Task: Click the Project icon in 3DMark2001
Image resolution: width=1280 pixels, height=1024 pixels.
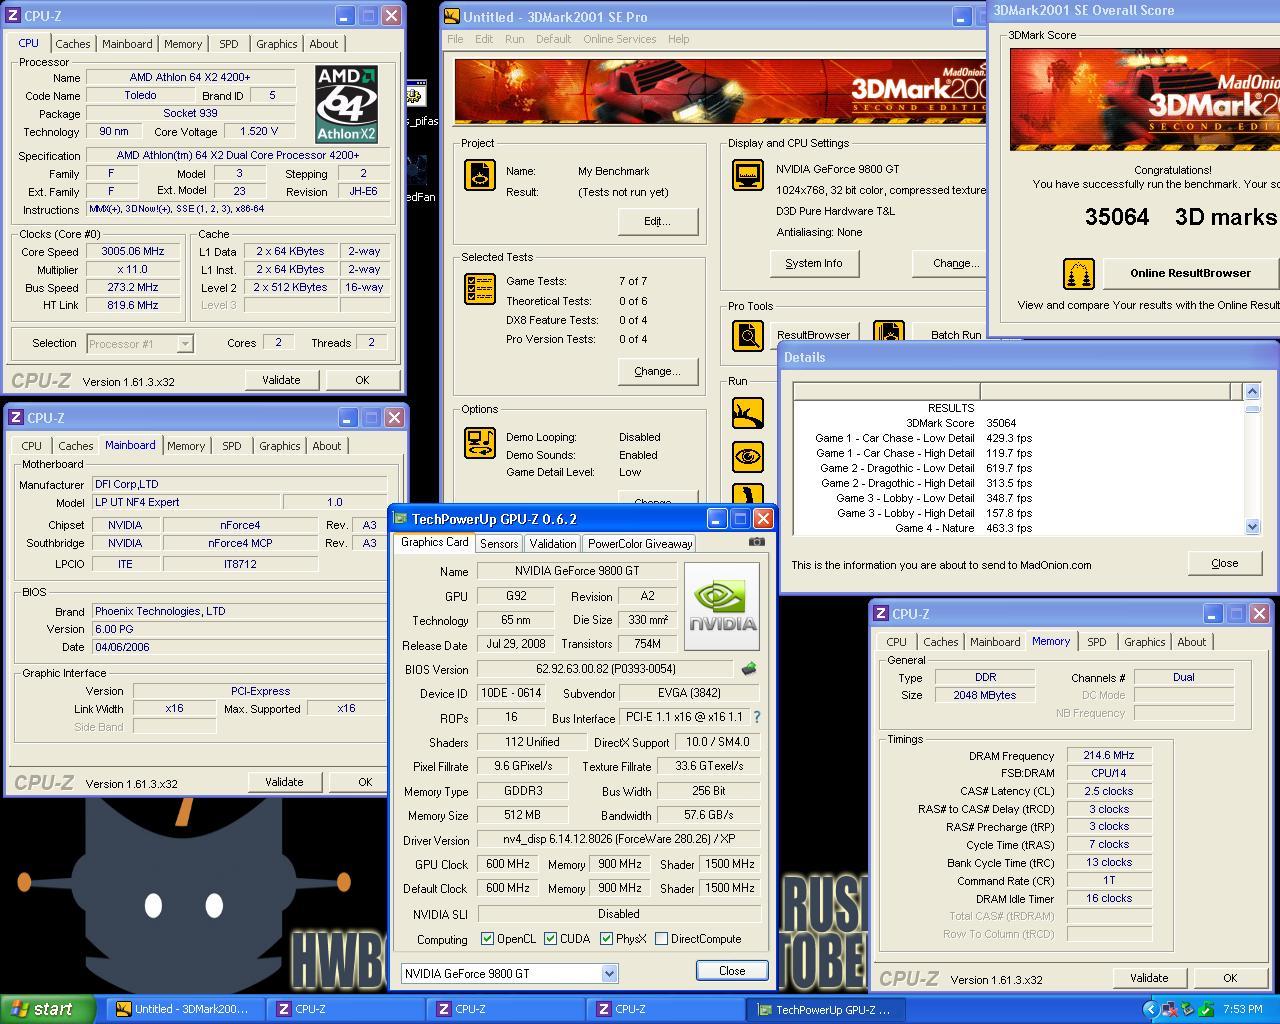Action: [480, 175]
